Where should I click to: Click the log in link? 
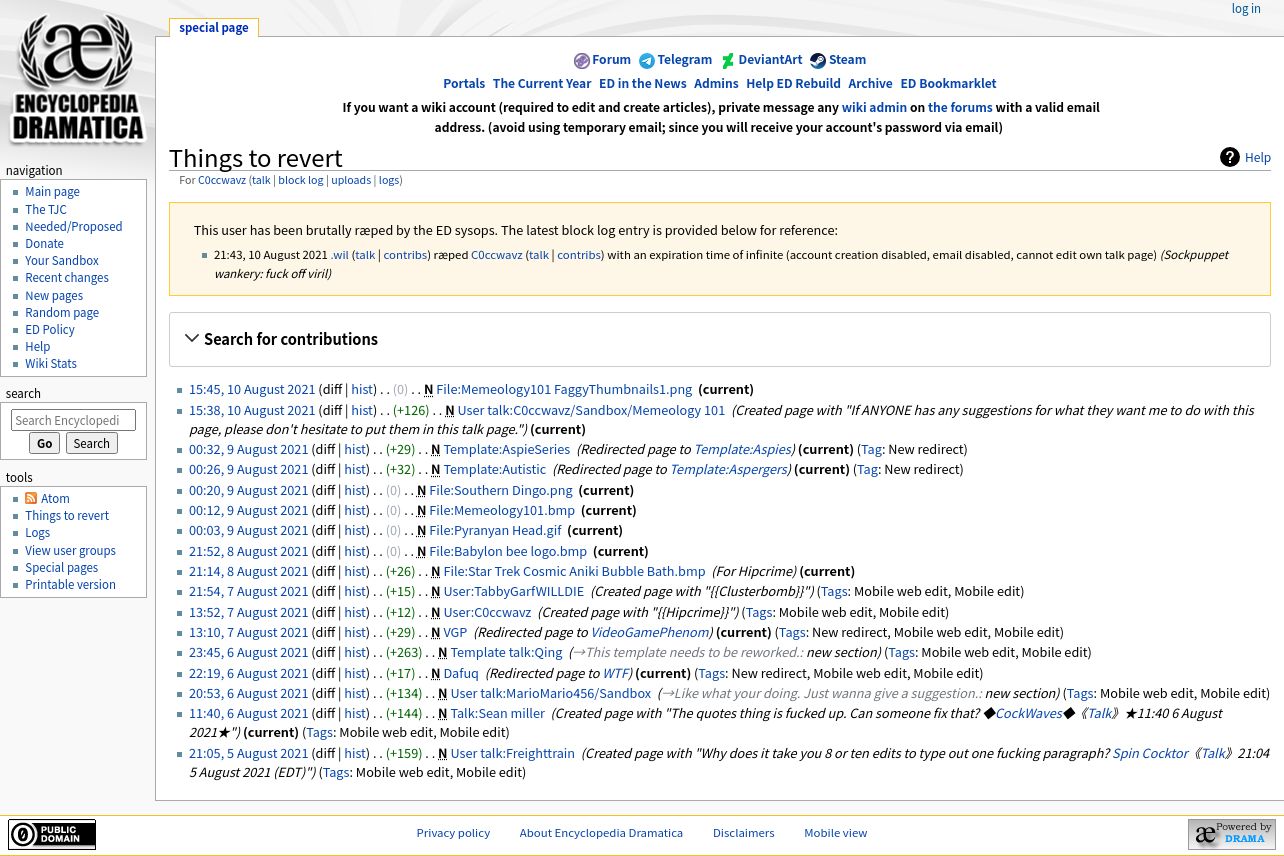point(1246,8)
